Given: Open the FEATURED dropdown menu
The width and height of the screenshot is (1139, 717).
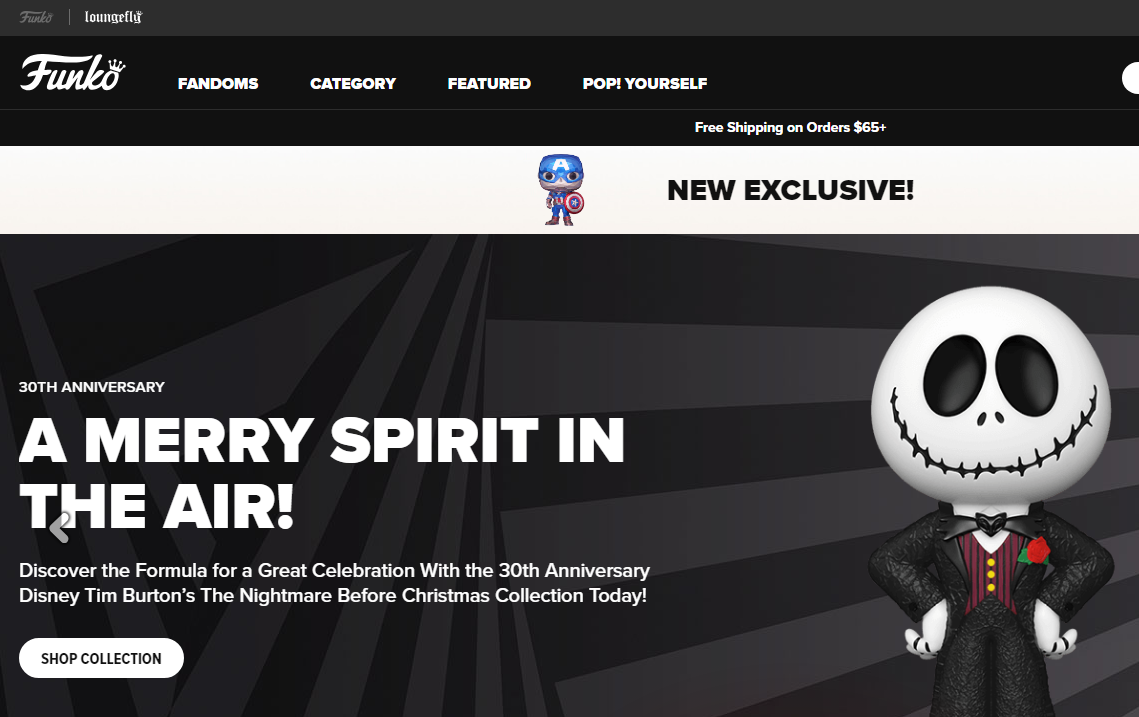Looking at the screenshot, I should (489, 84).
